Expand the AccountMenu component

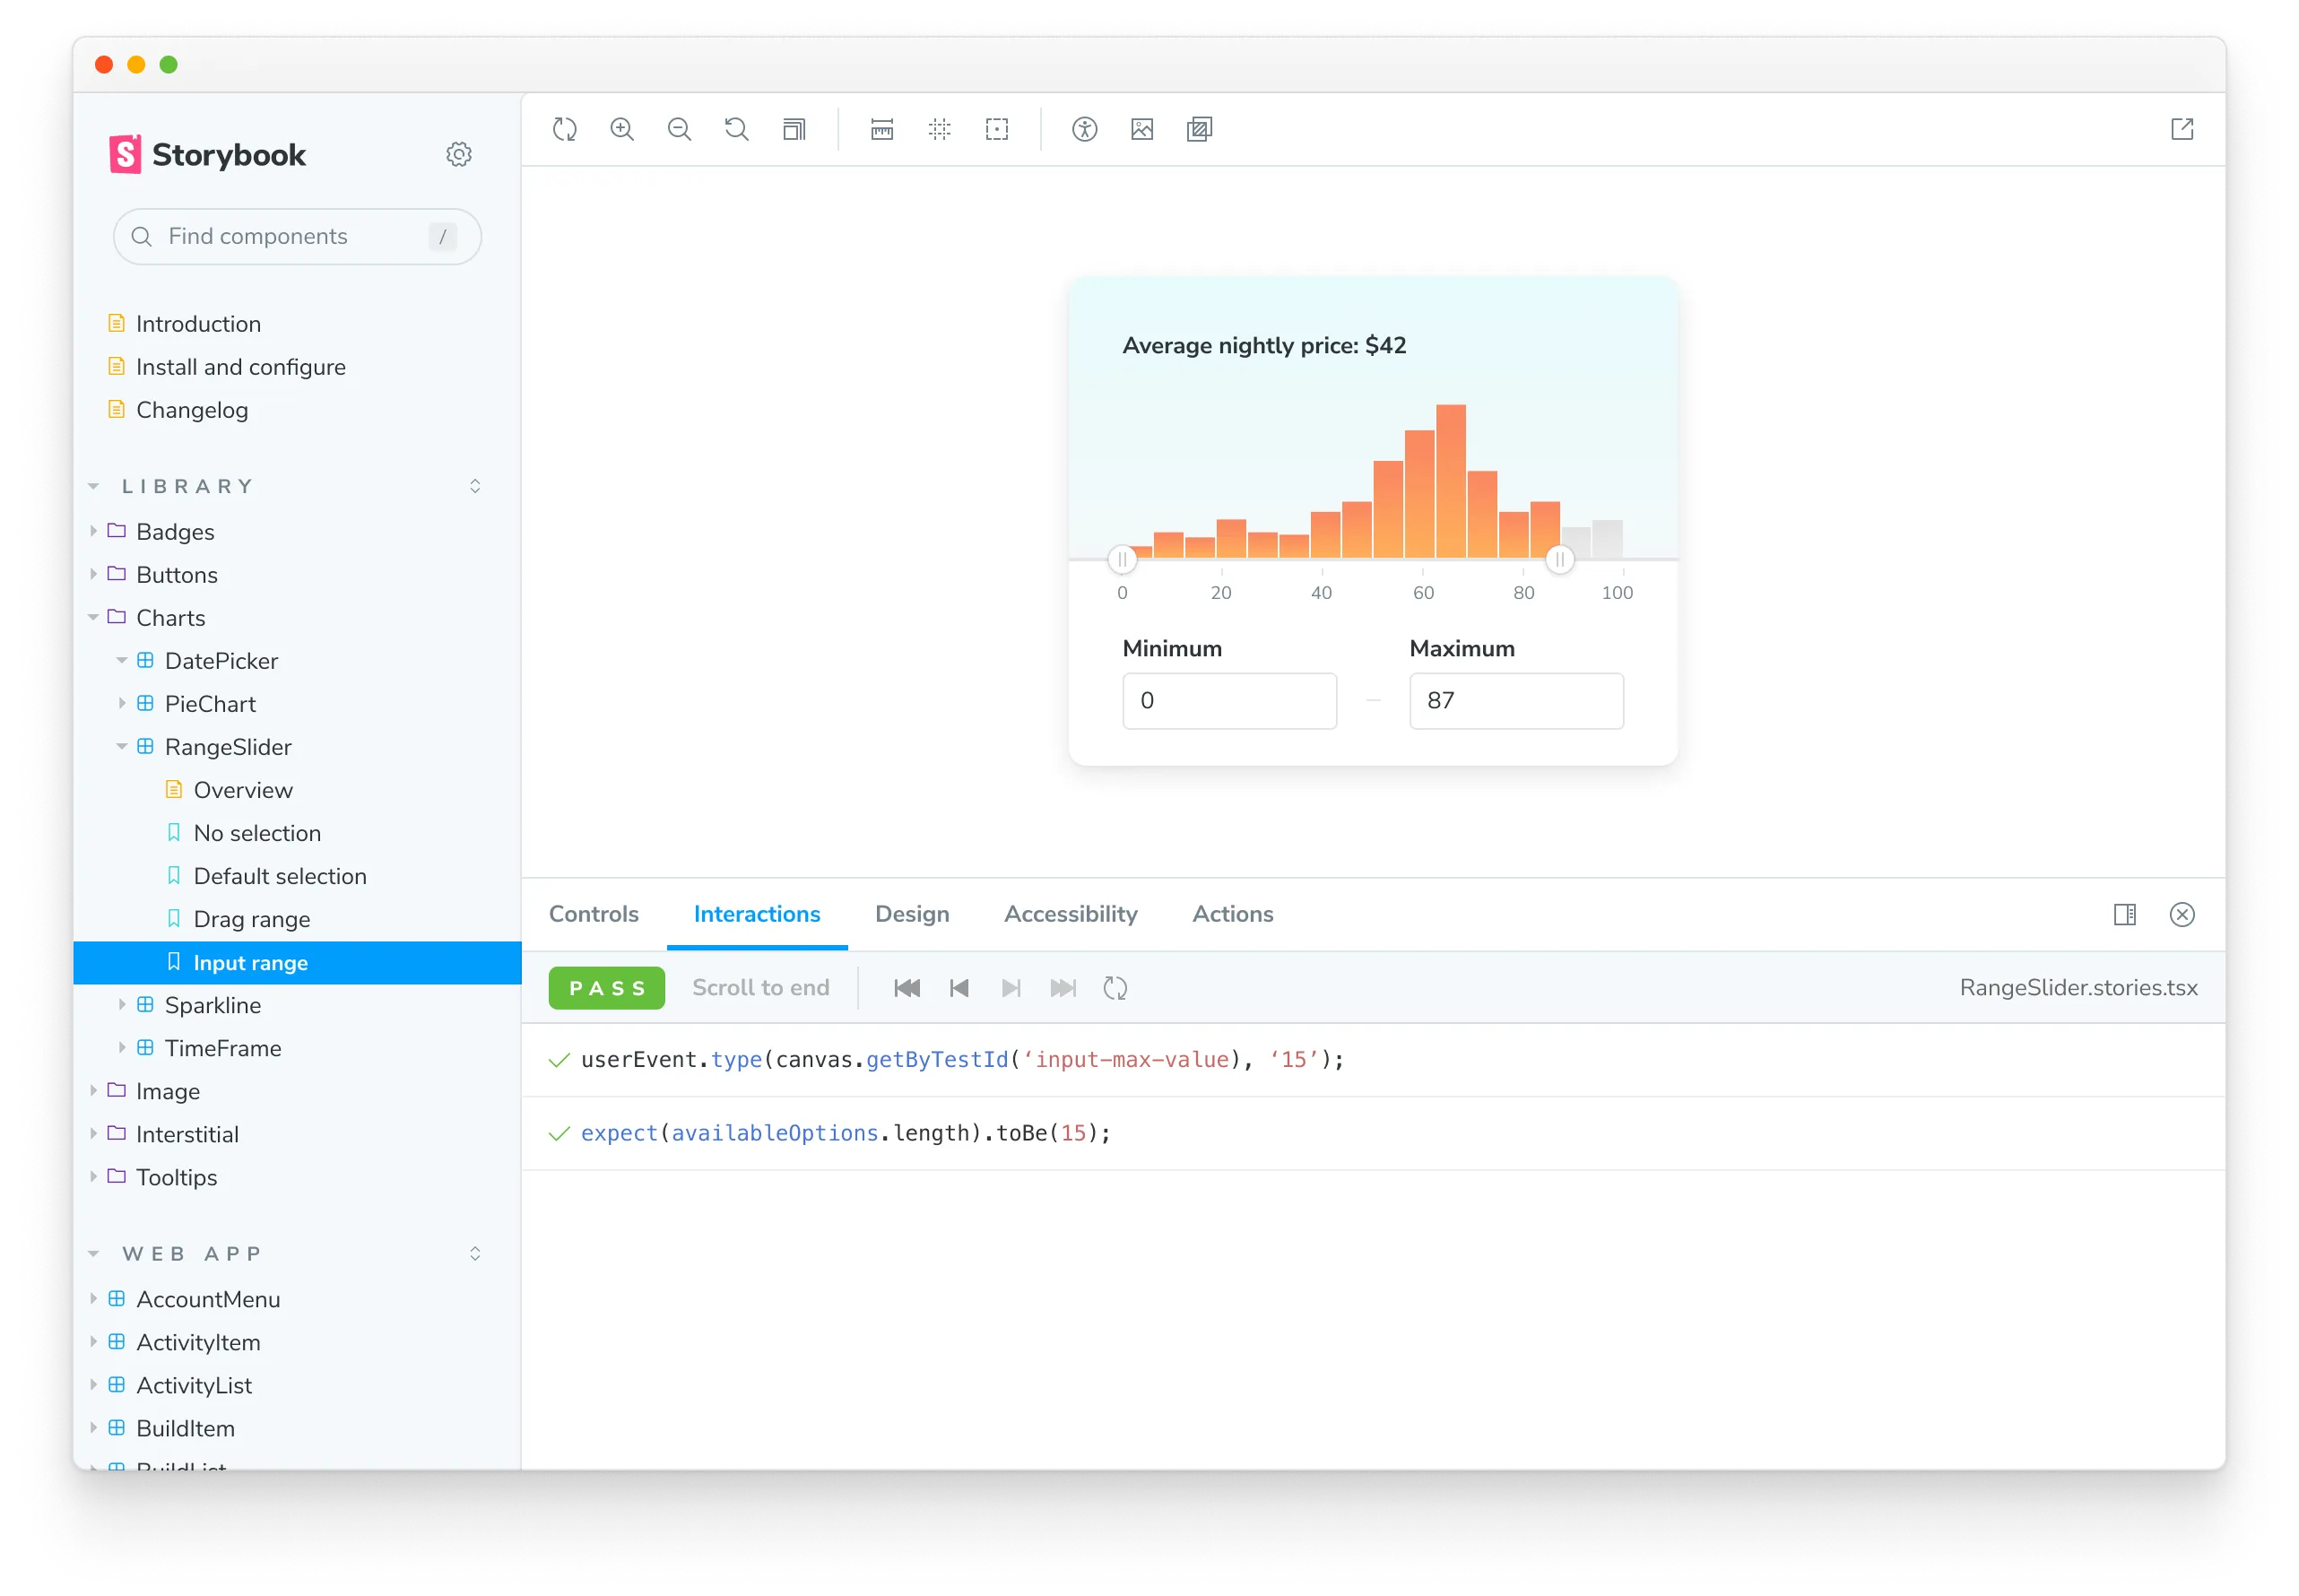(93, 1298)
